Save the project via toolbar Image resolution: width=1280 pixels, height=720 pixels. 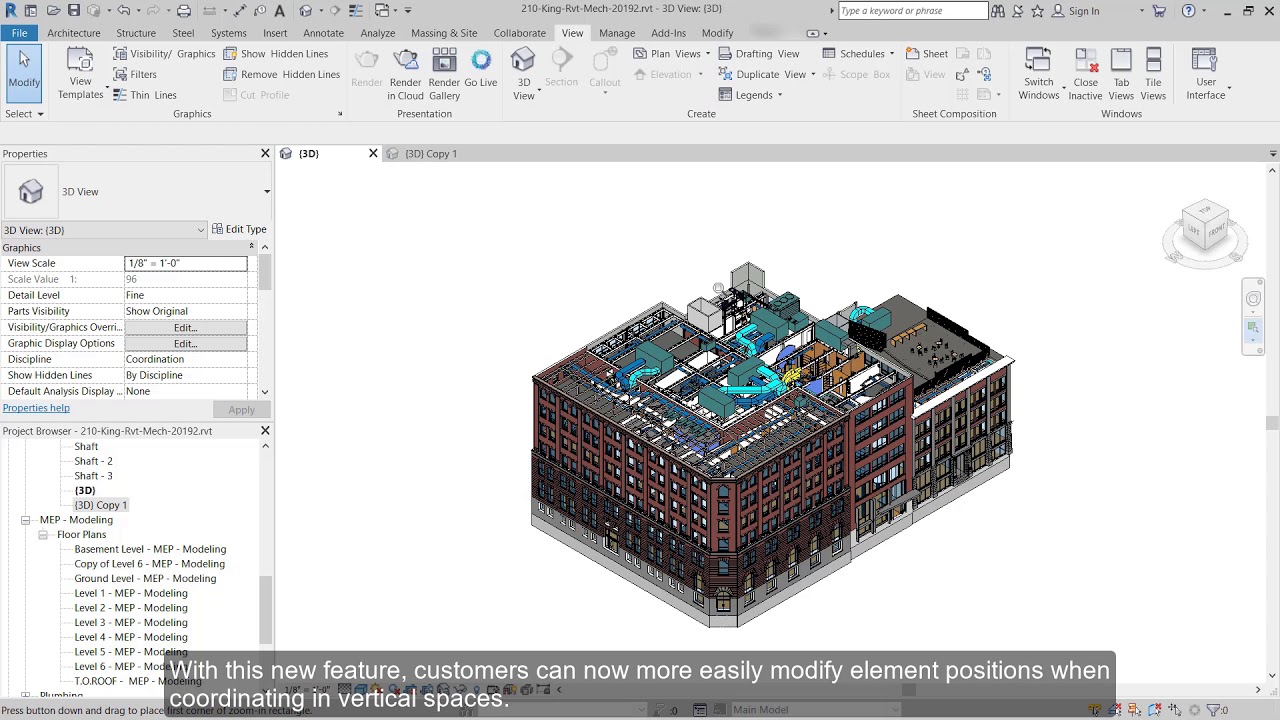[74, 11]
